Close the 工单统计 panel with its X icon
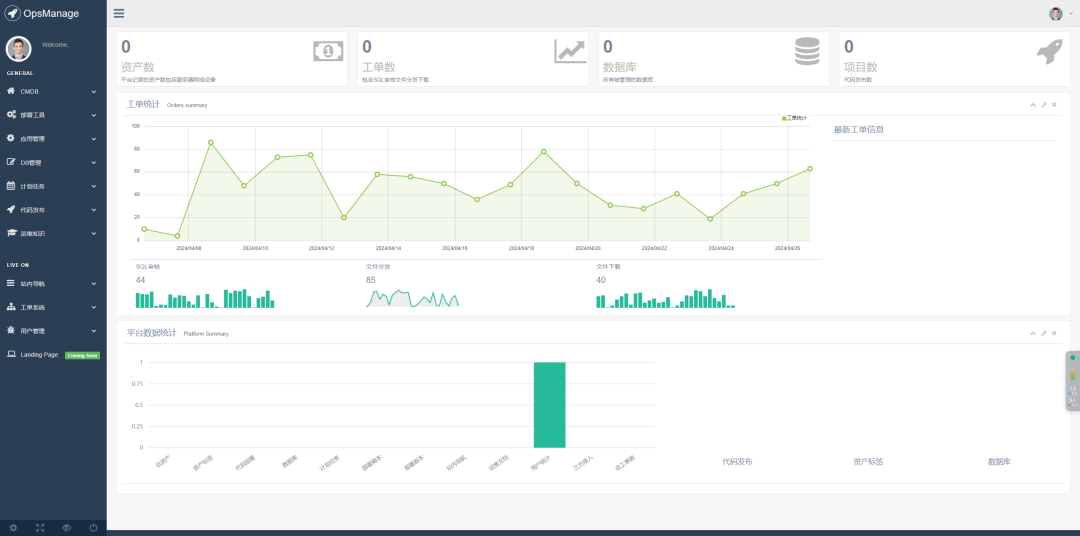The height and width of the screenshot is (536, 1080). pyautogui.click(x=1055, y=105)
